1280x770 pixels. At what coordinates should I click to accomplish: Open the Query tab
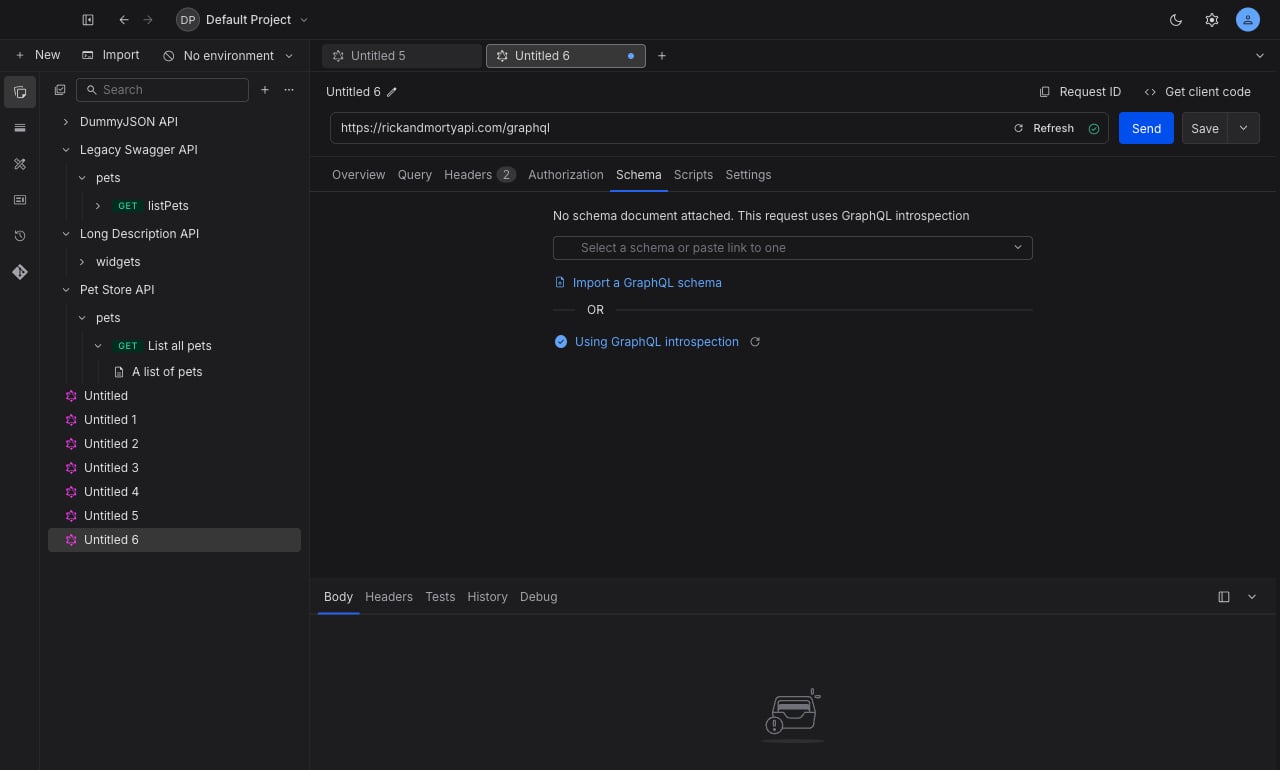pos(415,174)
